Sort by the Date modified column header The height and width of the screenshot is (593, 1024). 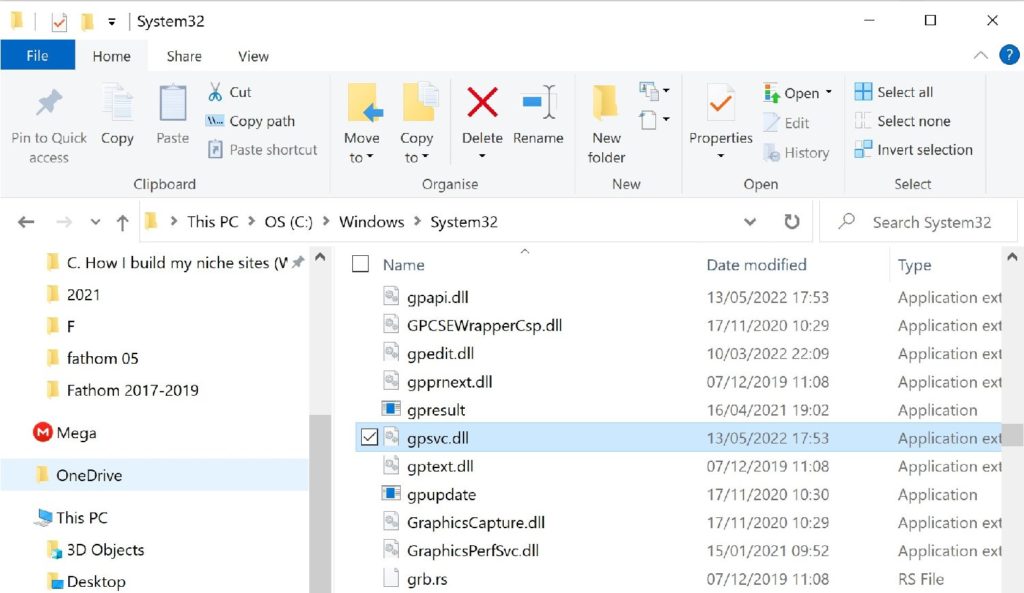tap(756, 264)
